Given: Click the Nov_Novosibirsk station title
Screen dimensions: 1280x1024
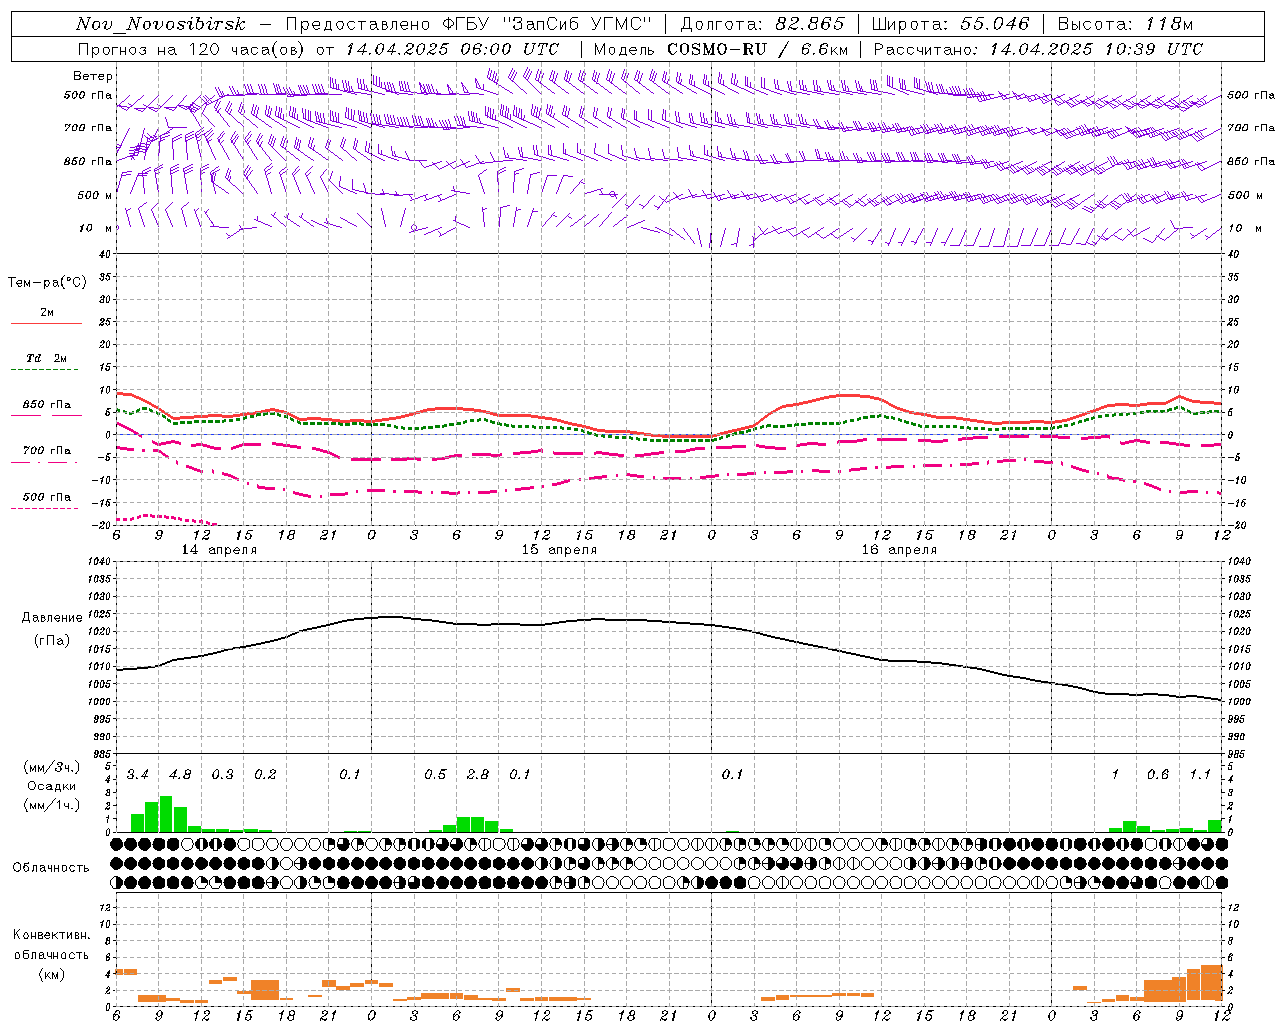Looking at the screenshot, I should tap(161, 24).
